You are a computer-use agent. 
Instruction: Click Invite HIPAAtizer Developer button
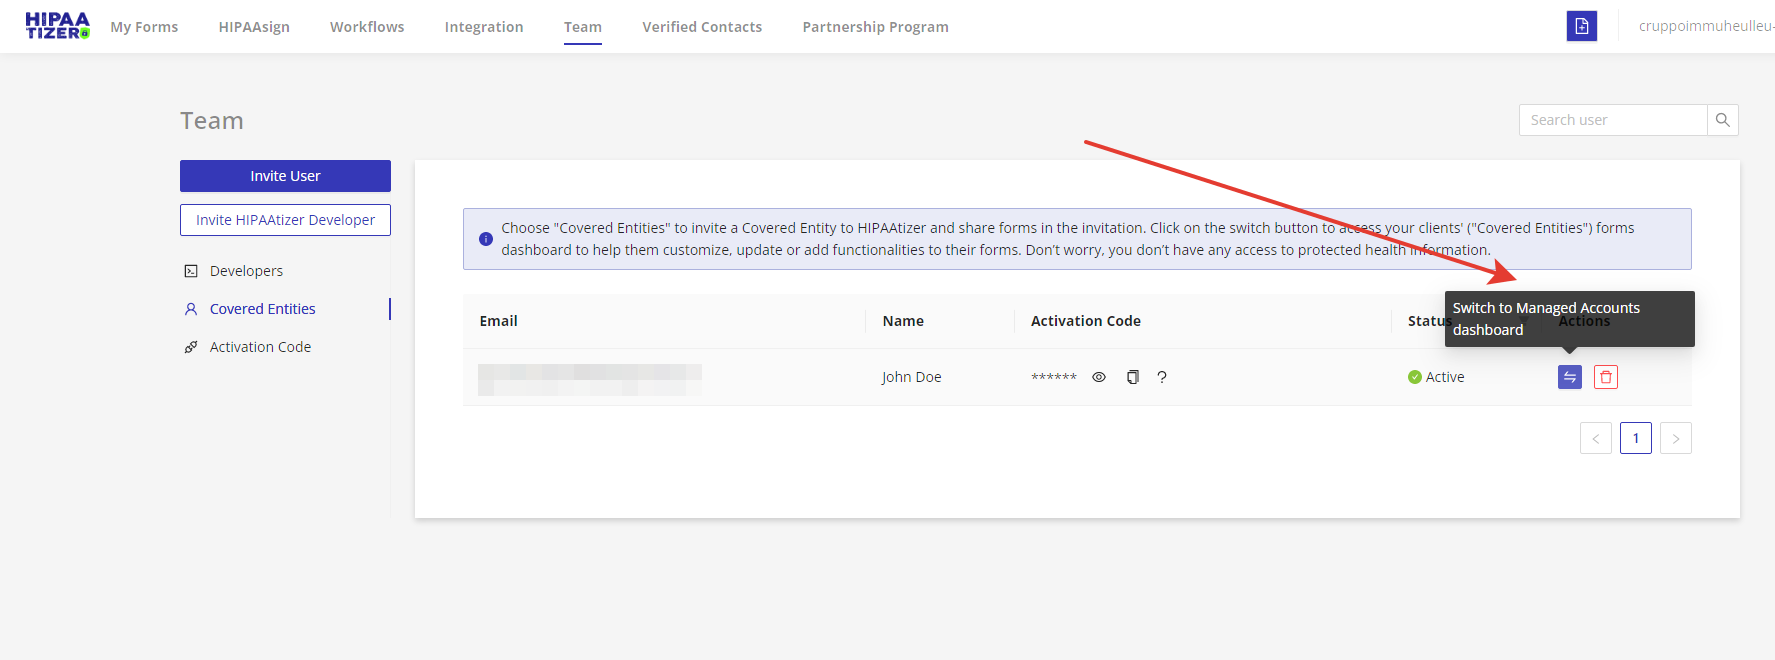tap(285, 220)
